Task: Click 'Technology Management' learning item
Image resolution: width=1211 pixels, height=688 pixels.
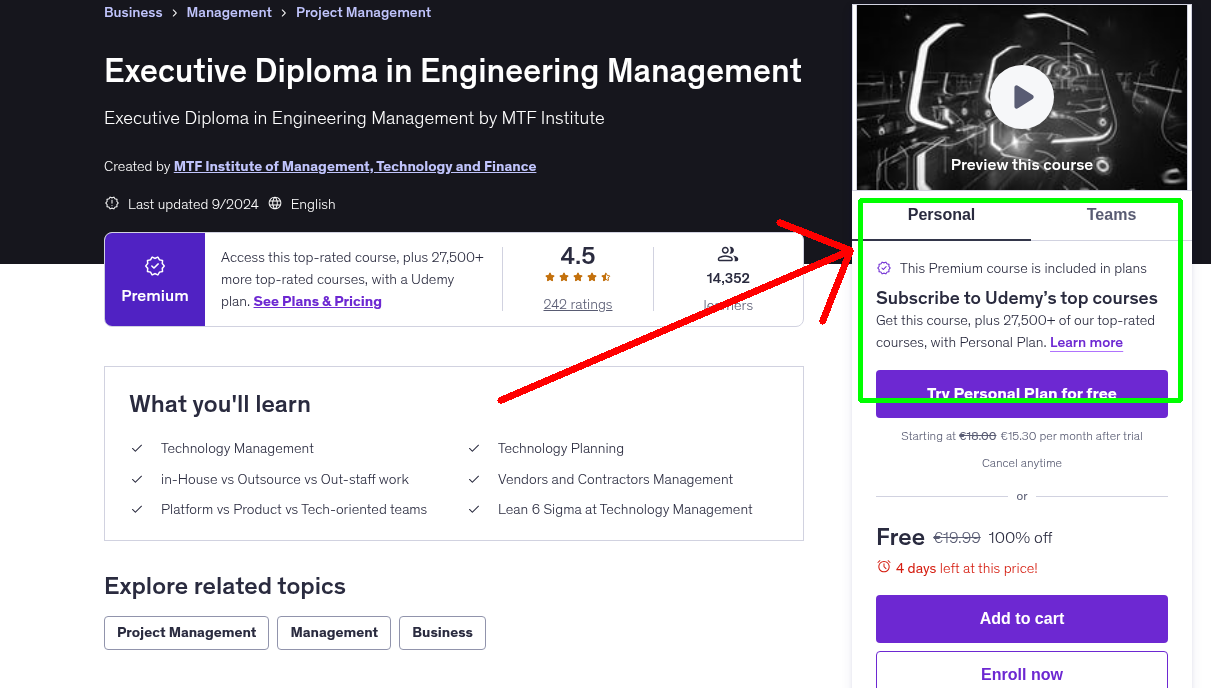Action: click(x=237, y=449)
